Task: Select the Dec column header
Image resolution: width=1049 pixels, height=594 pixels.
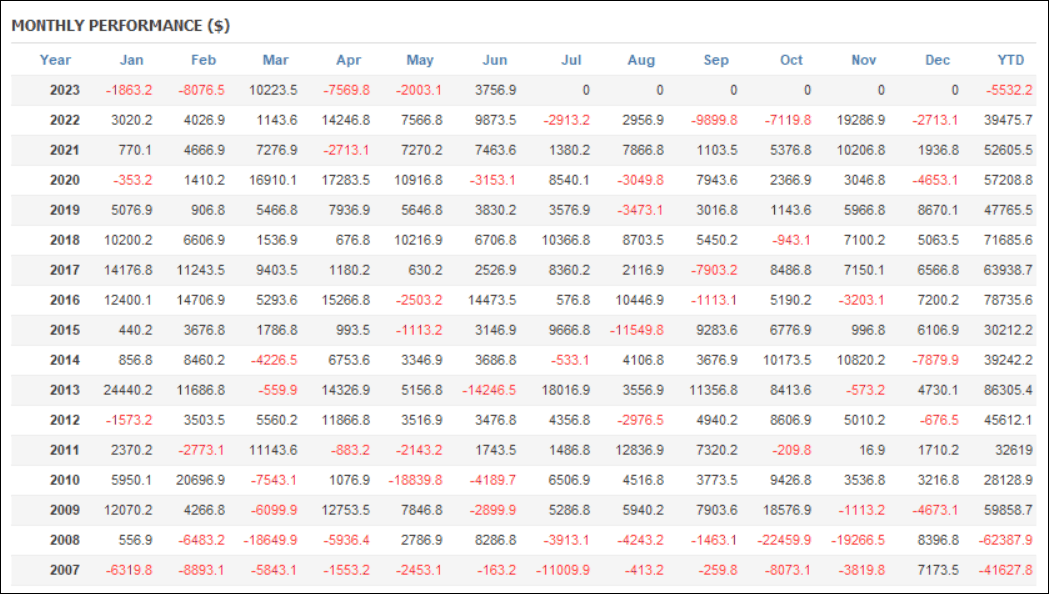Action: (x=937, y=60)
